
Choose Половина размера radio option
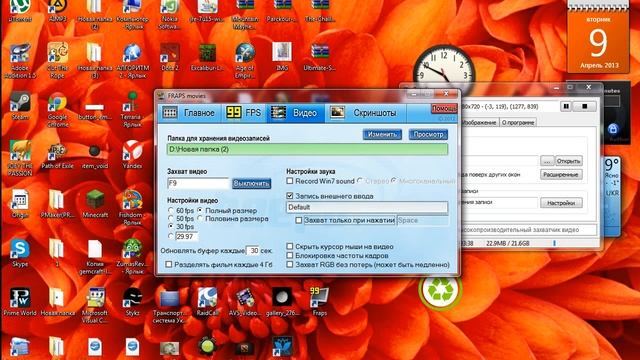[200, 219]
